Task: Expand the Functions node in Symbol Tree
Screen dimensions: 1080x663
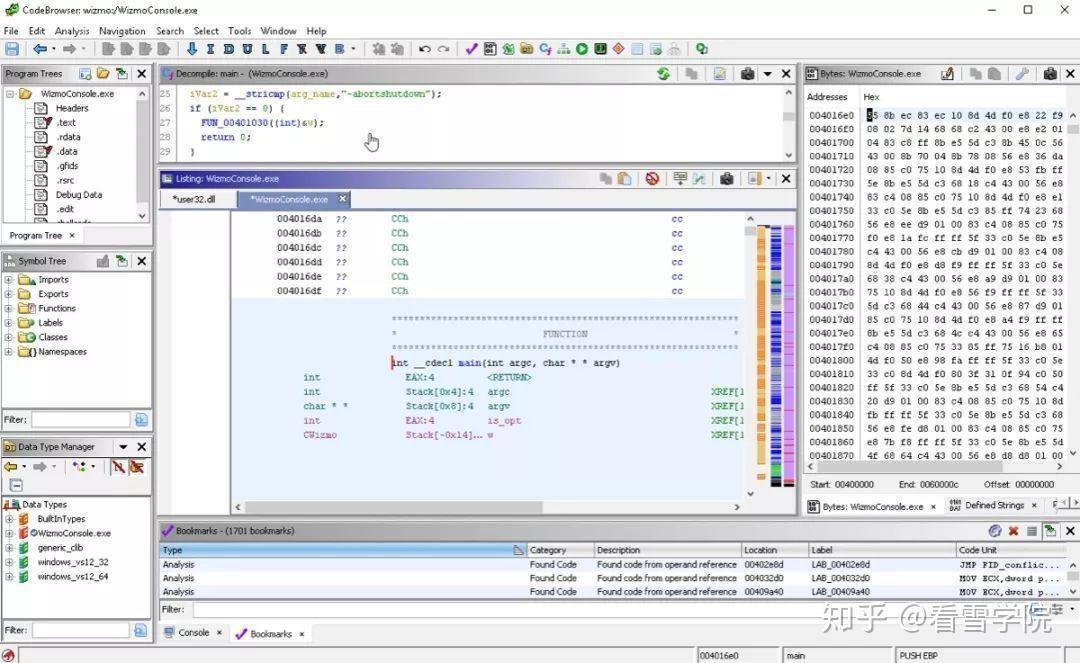Action: 9,309
